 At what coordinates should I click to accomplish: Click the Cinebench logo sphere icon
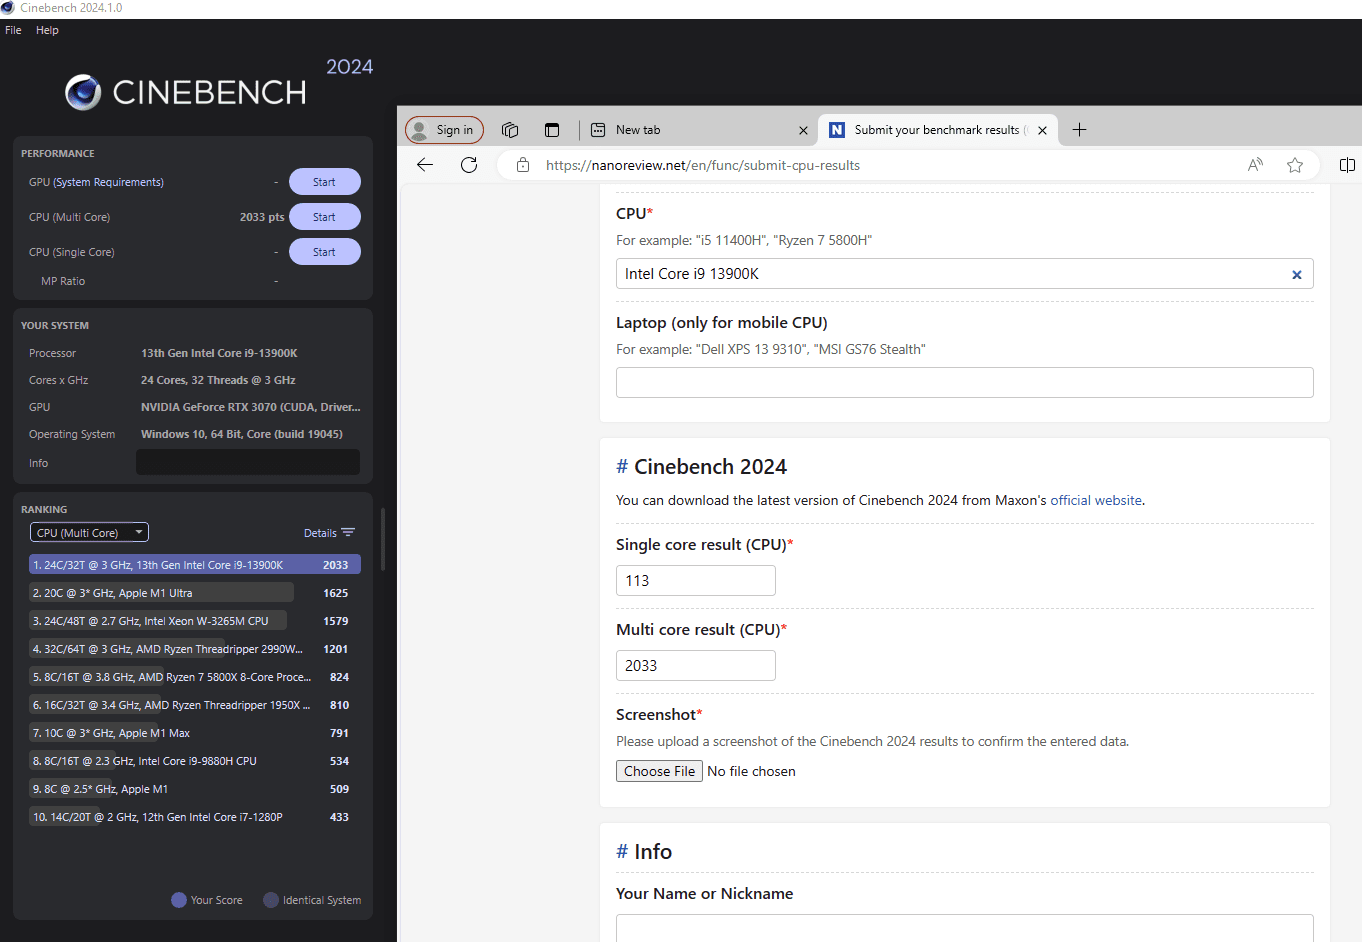coord(83,92)
